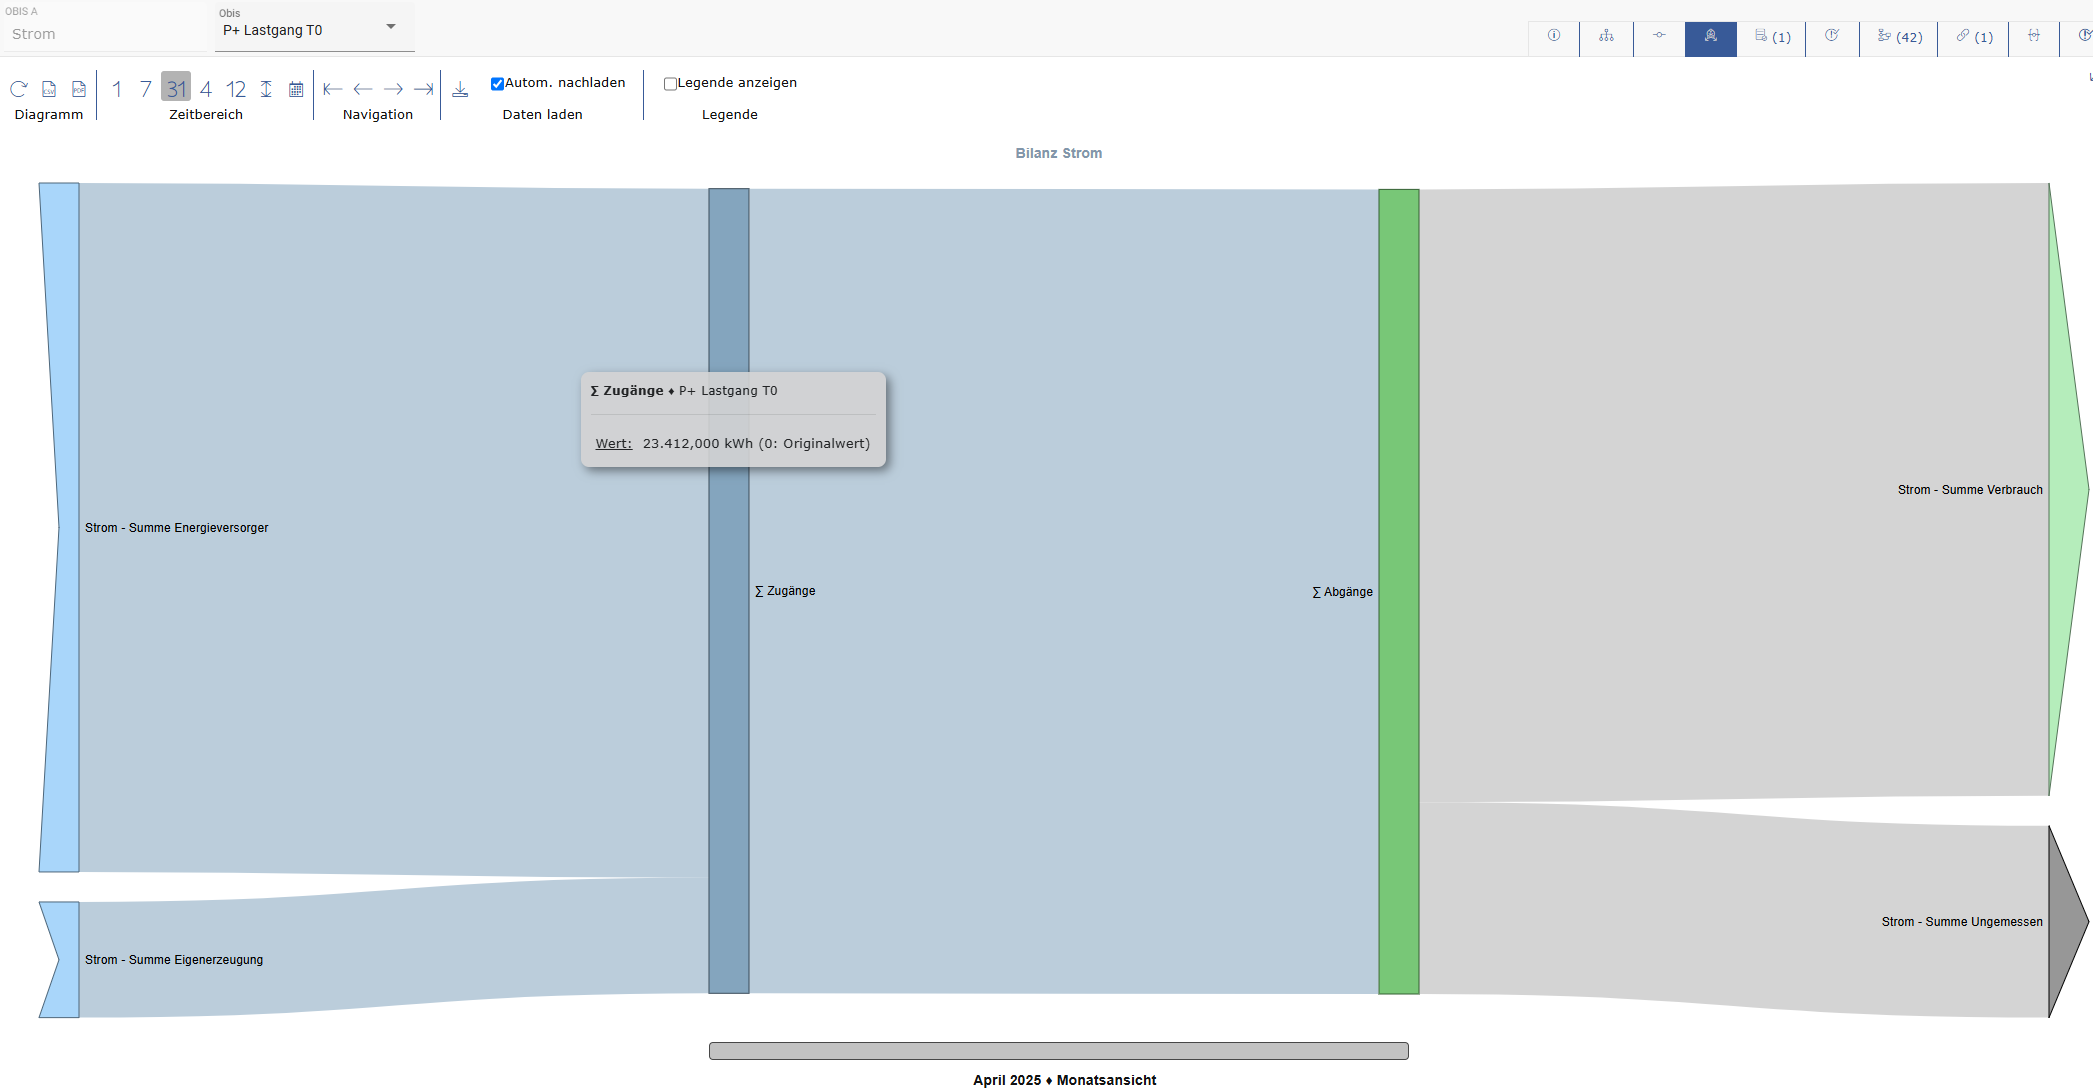Go to the next period arrow
Viewport: 2093px width, 1091px height.
click(393, 89)
